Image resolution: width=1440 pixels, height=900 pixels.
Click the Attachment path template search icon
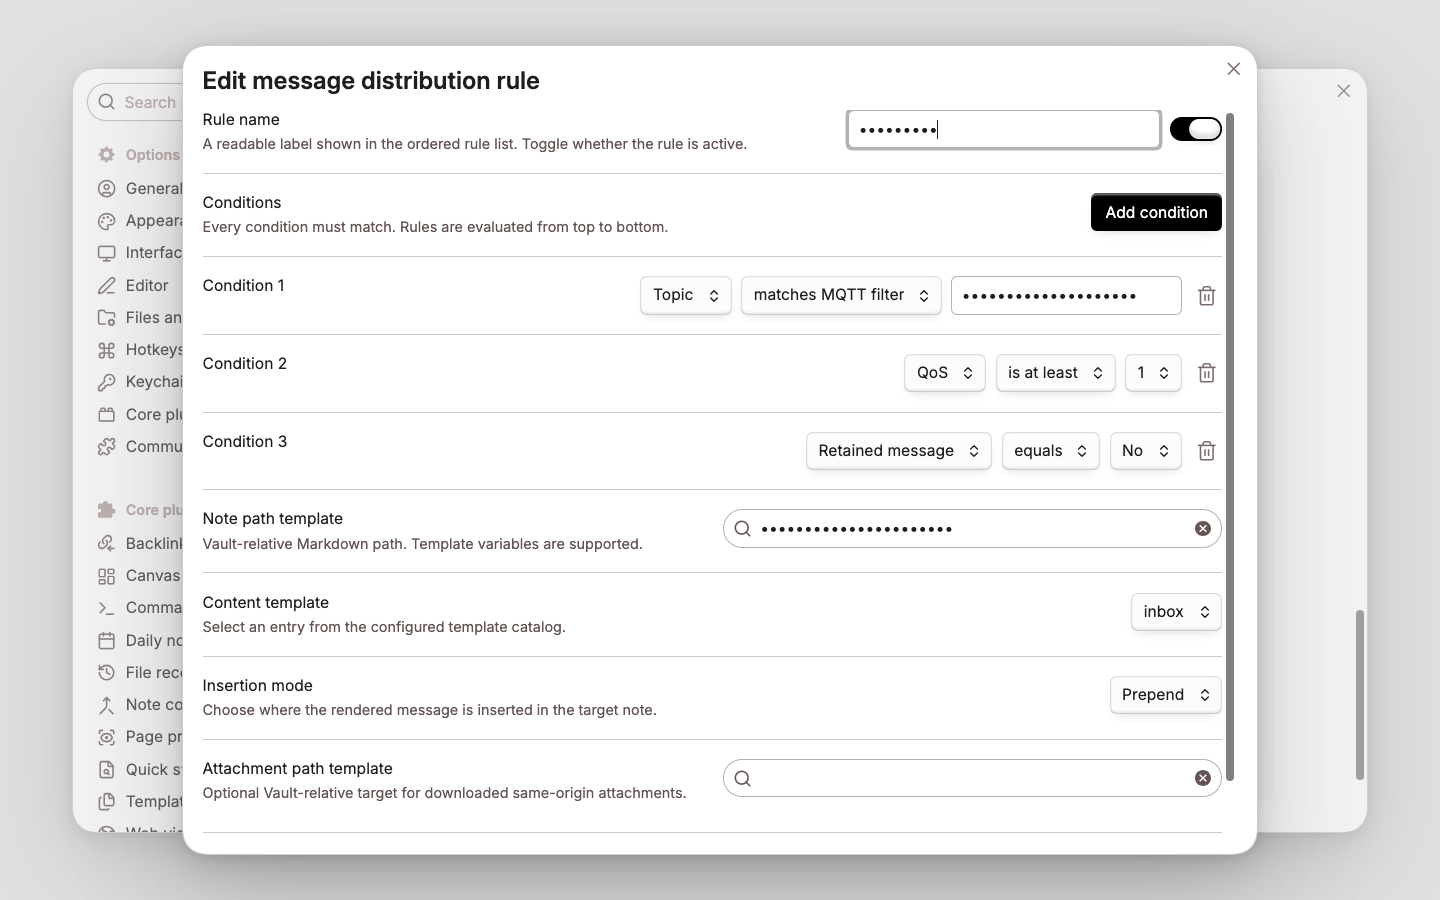click(x=742, y=778)
